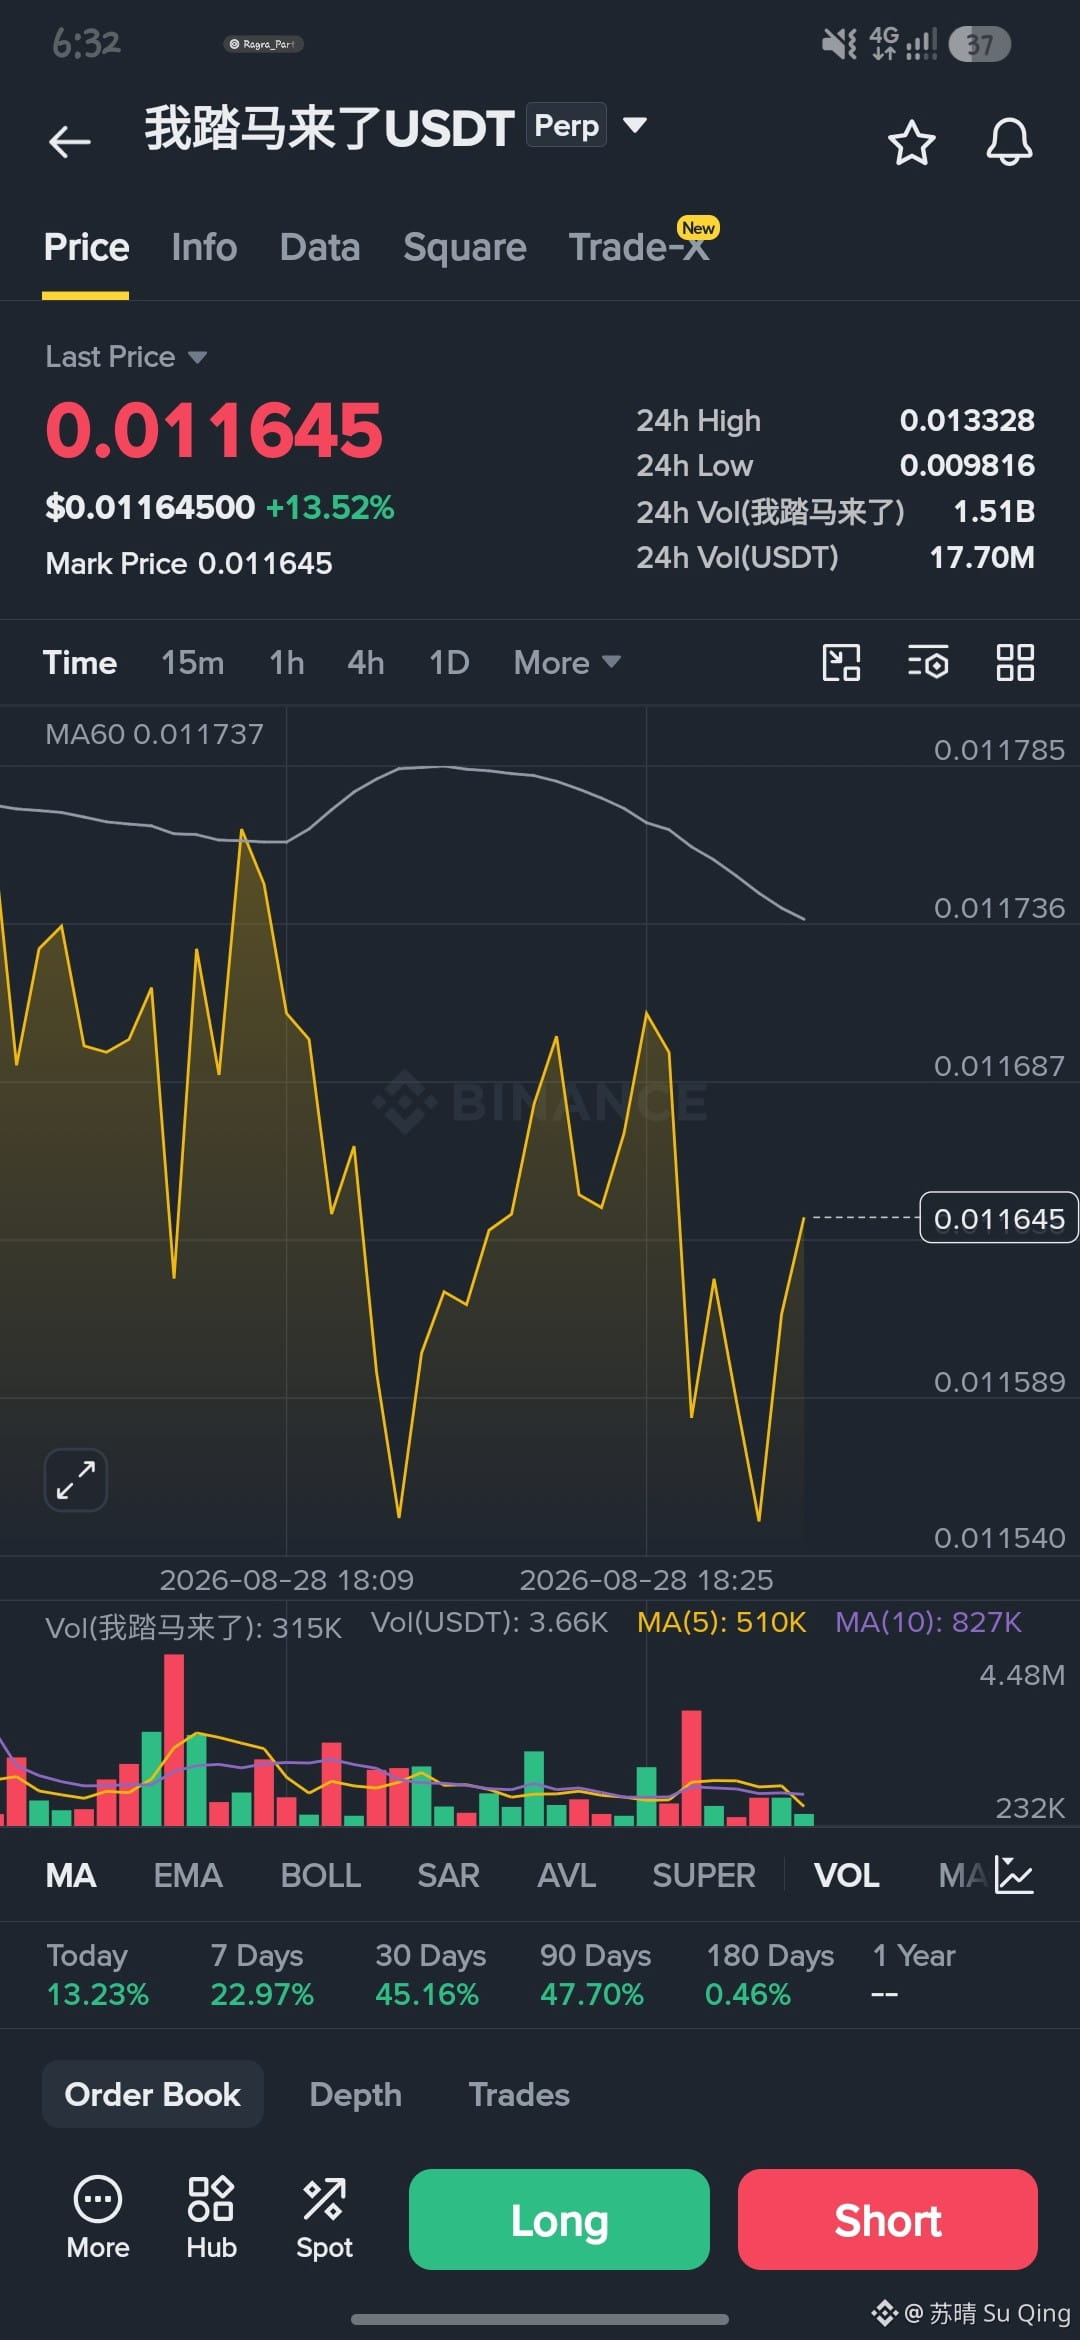The height and width of the screenshot is (2340, 1080).
Task: Expand chart to fullscreen
Action: point(76,1480)
